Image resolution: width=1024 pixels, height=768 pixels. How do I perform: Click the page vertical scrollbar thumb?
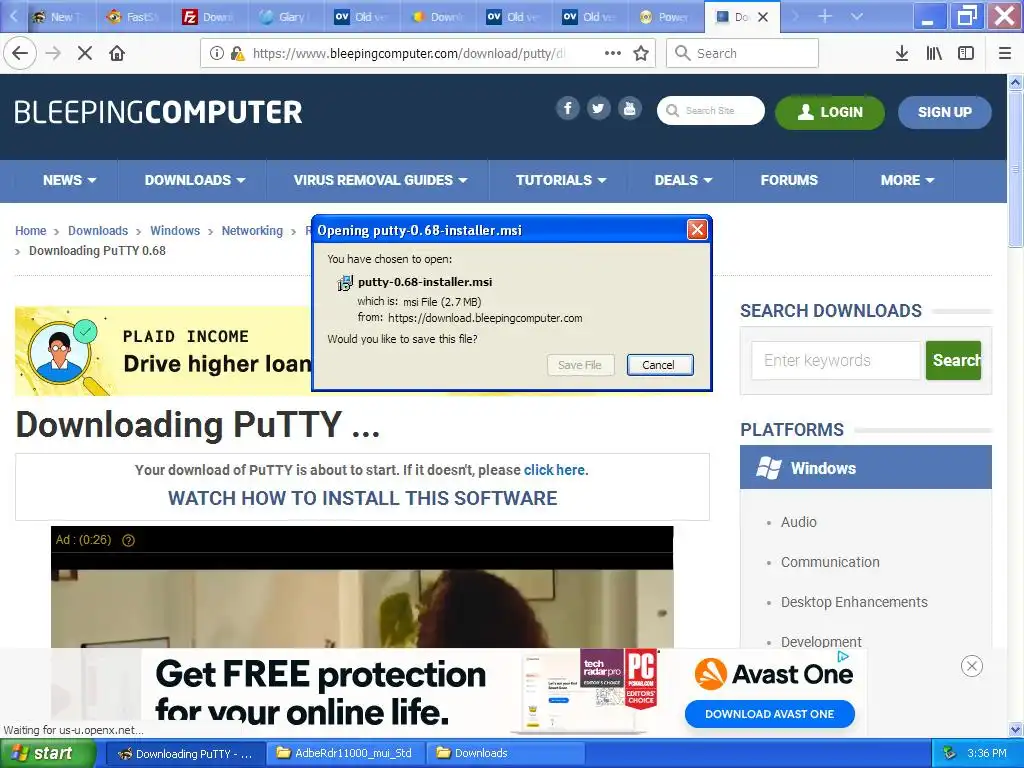[1016, 168]
